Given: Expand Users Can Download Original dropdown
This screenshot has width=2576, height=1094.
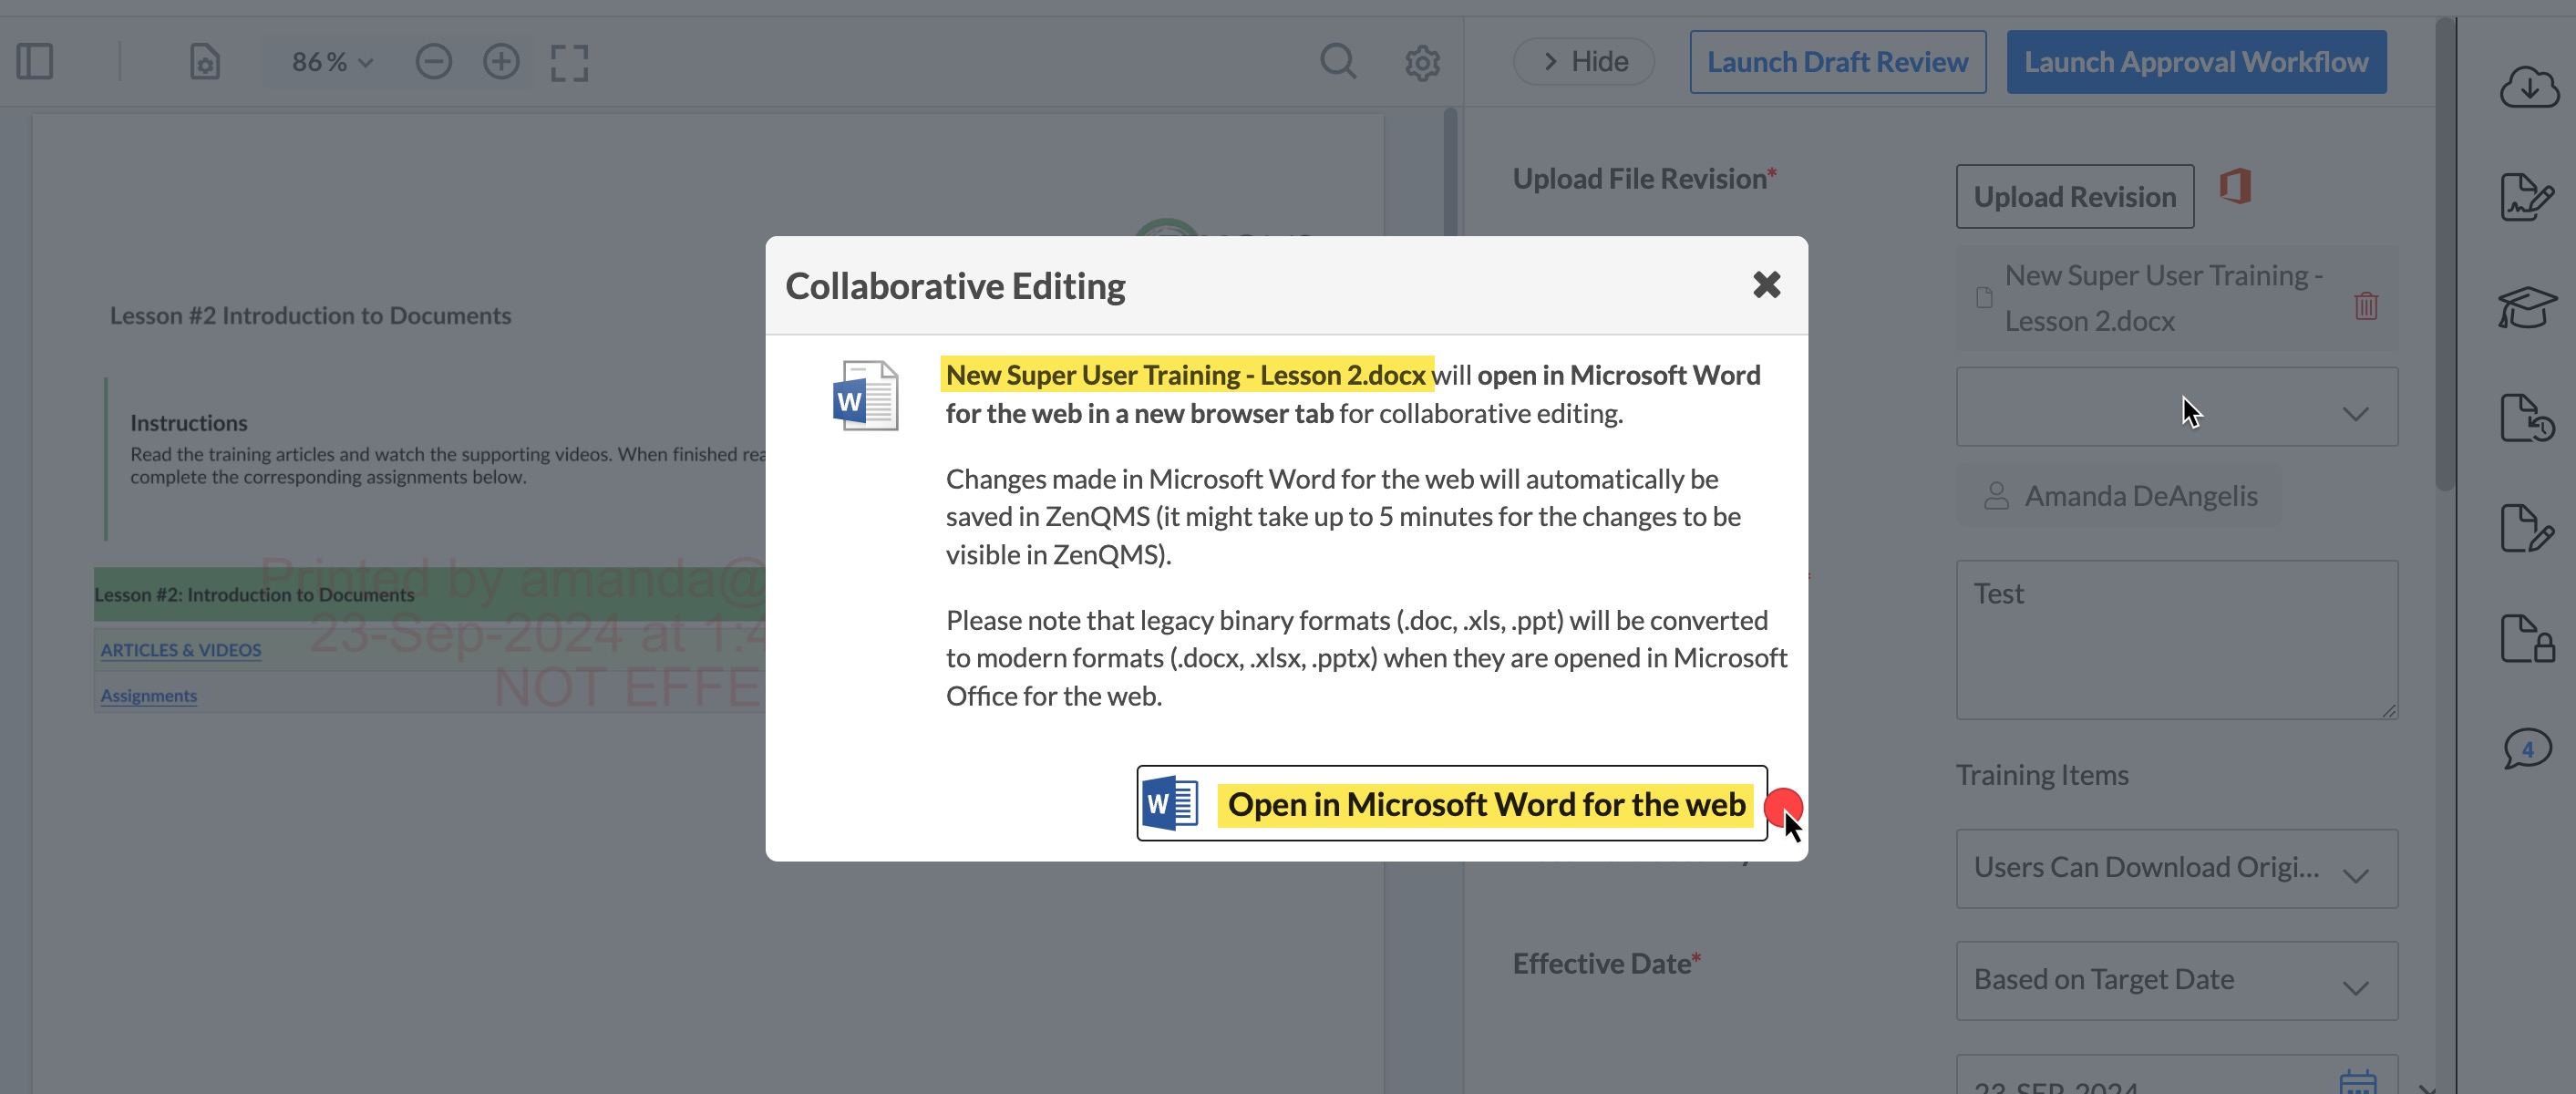Looking at the screenshot, I should pyautogui.click(x=2177, y=869).
